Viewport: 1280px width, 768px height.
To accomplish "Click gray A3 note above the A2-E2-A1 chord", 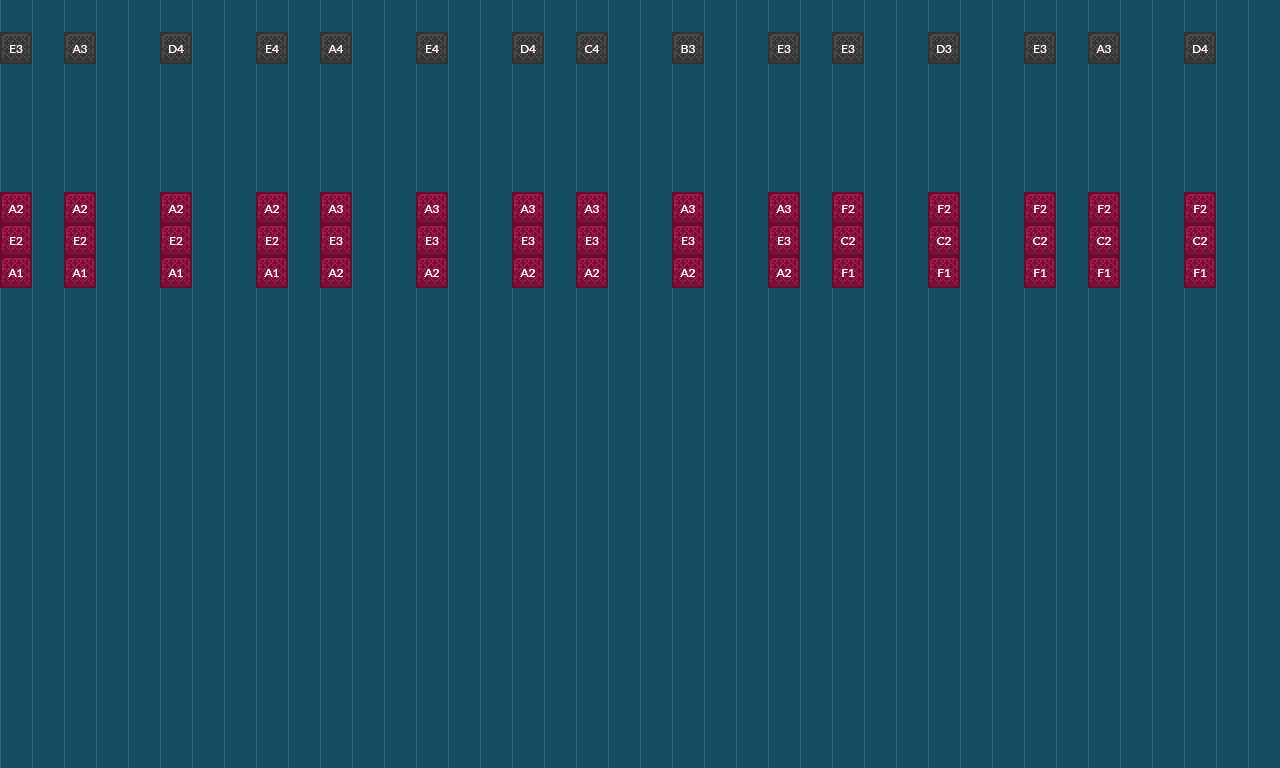I will [x=80, y=48].
